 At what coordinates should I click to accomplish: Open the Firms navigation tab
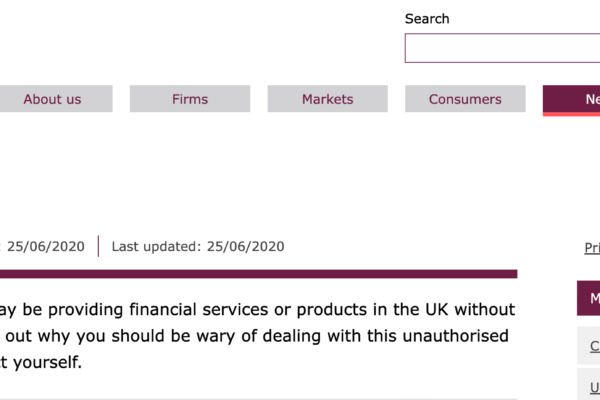(x=190, y=99)
